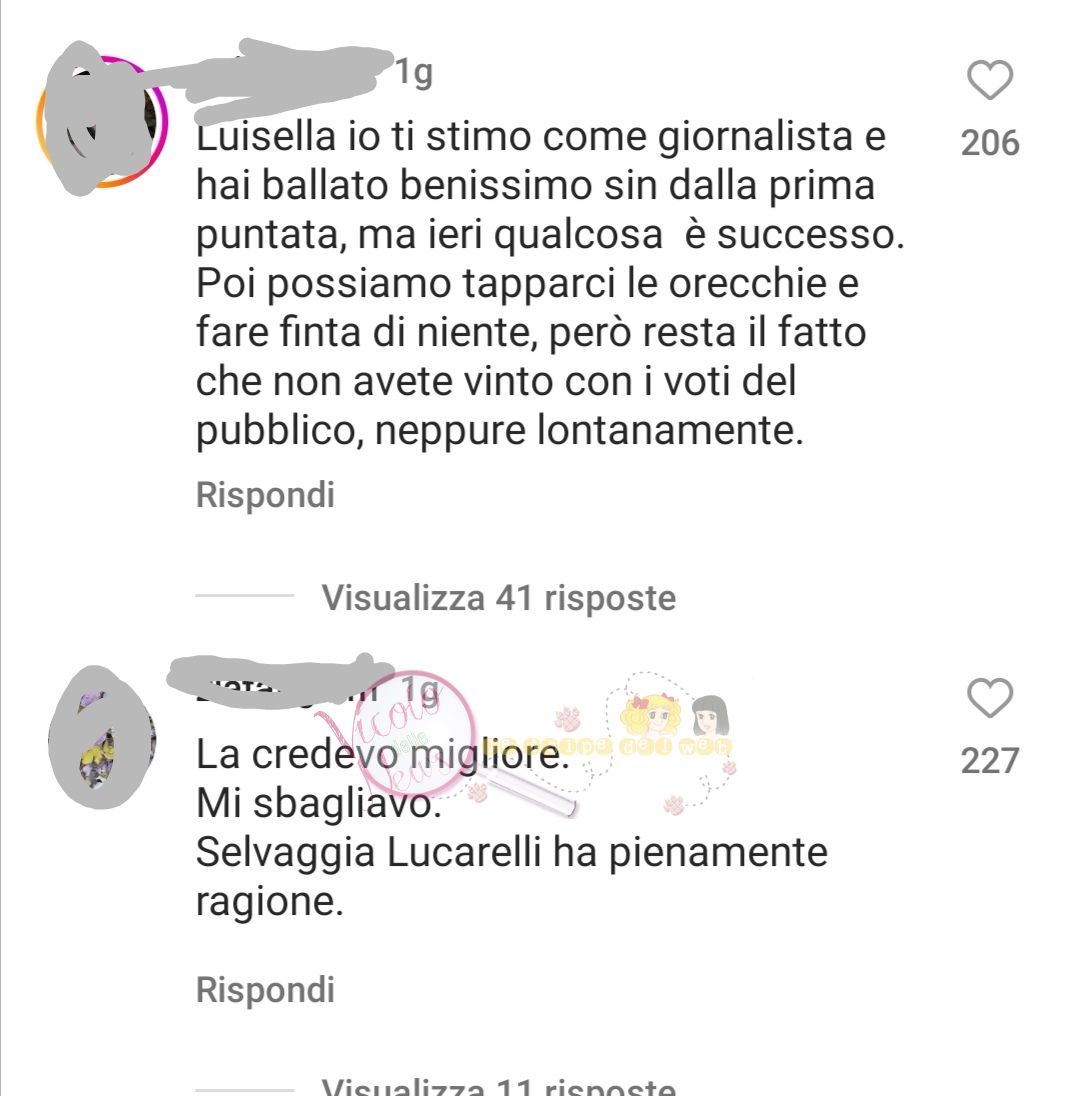Click the 1g timestamp on the second comment
The height and width of the screenshot is (1096, 1069).
pyautogui.click(x=420, y=692)
